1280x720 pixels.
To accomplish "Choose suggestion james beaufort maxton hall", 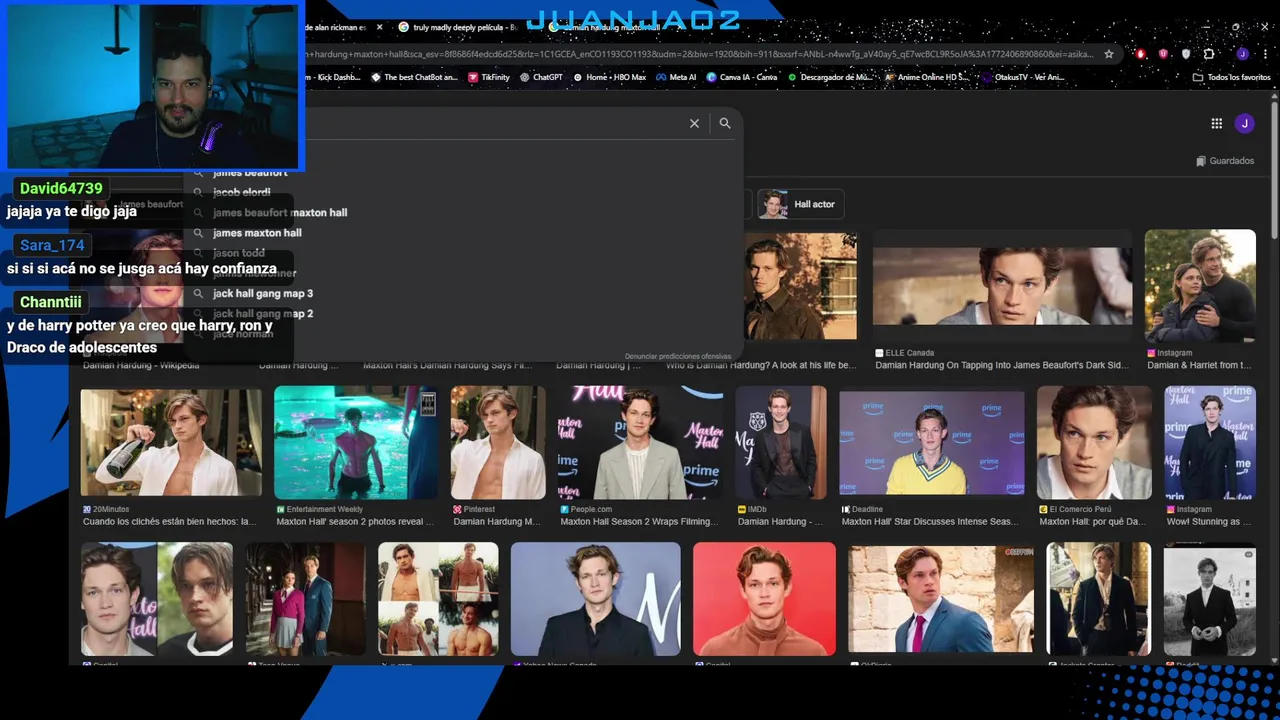I will click(x=279, y=212).
